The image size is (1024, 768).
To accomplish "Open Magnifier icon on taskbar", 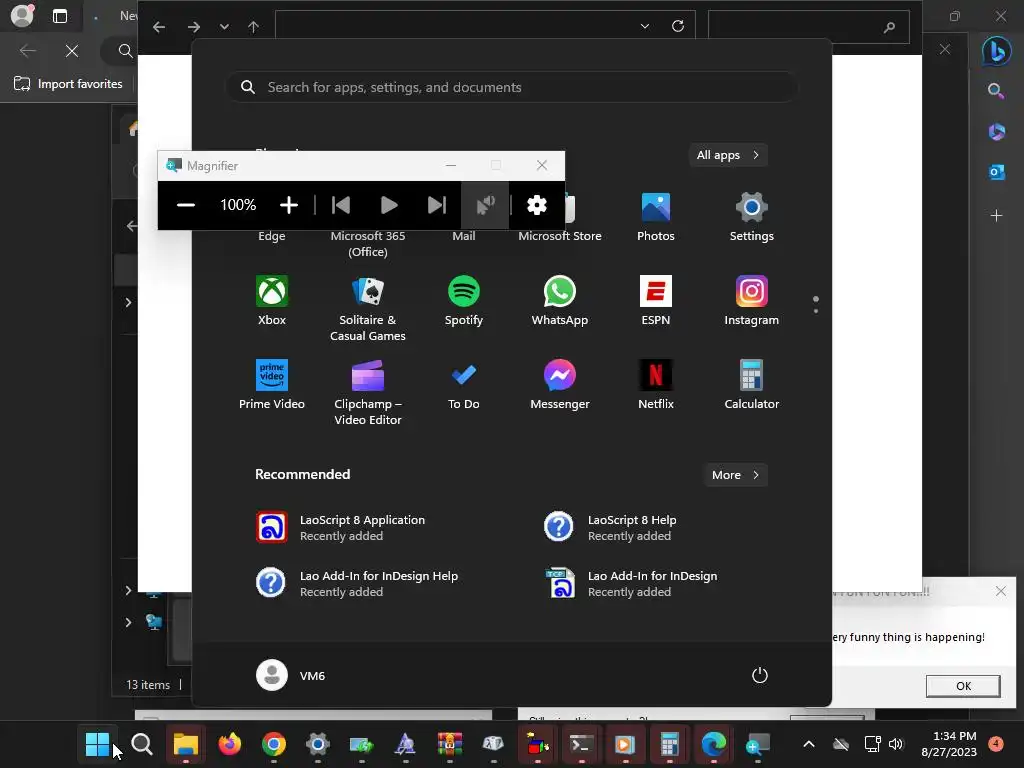I will click(x=758, y=744).
